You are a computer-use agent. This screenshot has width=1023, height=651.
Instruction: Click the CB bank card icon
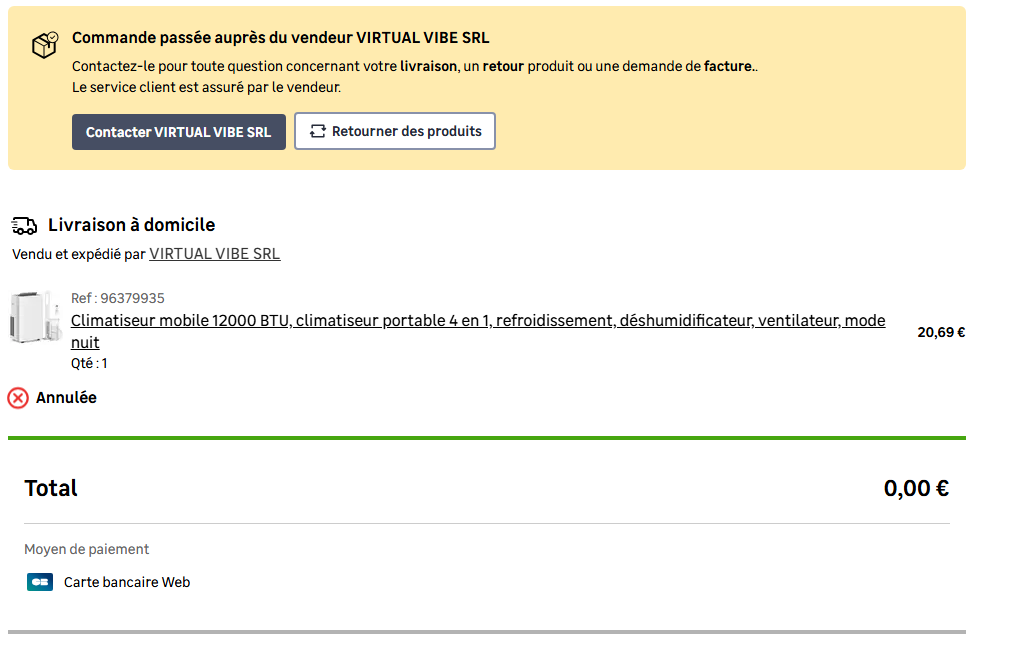tap(40, 582)
